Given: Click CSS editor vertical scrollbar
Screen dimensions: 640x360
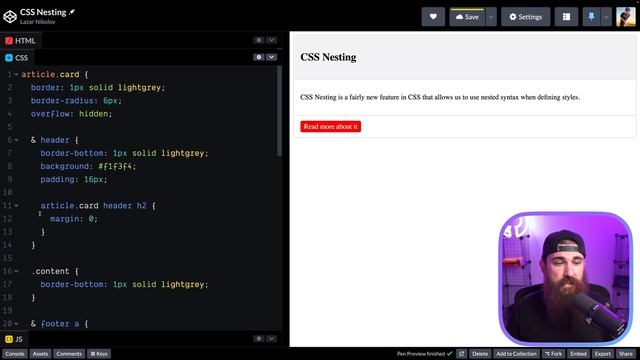Looking at the screenshot, I should [280, 111].
